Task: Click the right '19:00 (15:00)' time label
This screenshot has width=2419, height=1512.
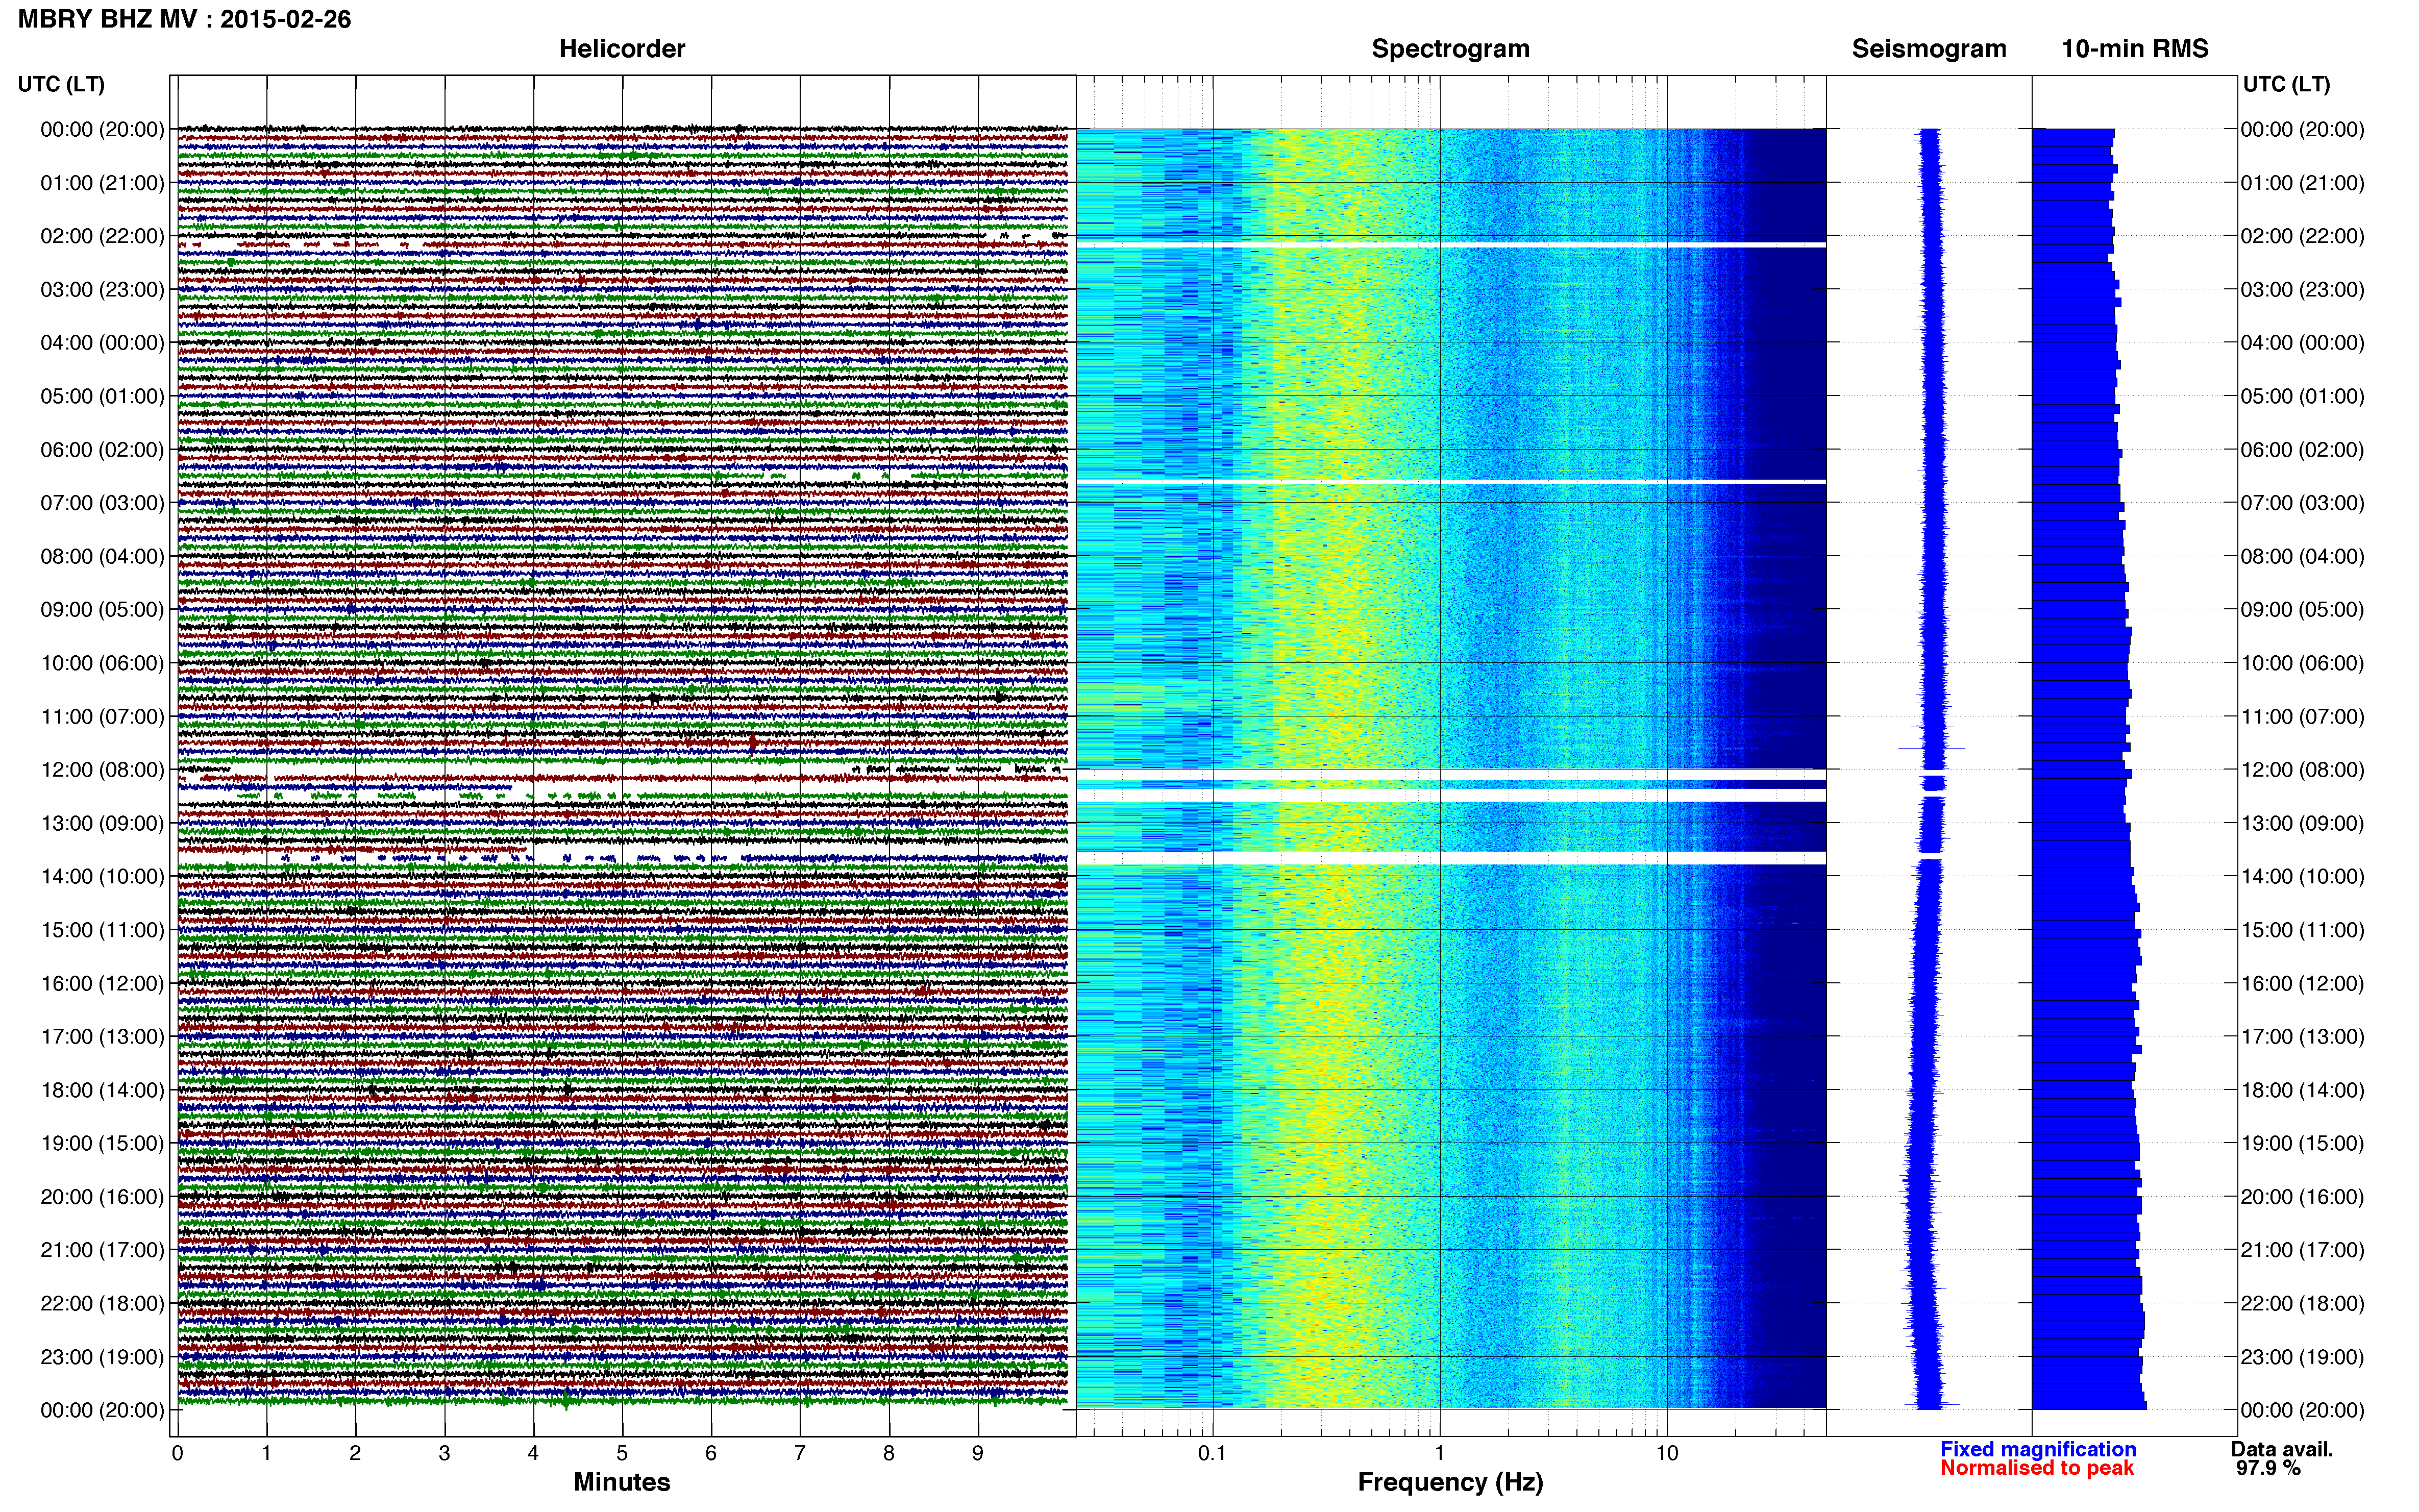Action: 2303,1143
